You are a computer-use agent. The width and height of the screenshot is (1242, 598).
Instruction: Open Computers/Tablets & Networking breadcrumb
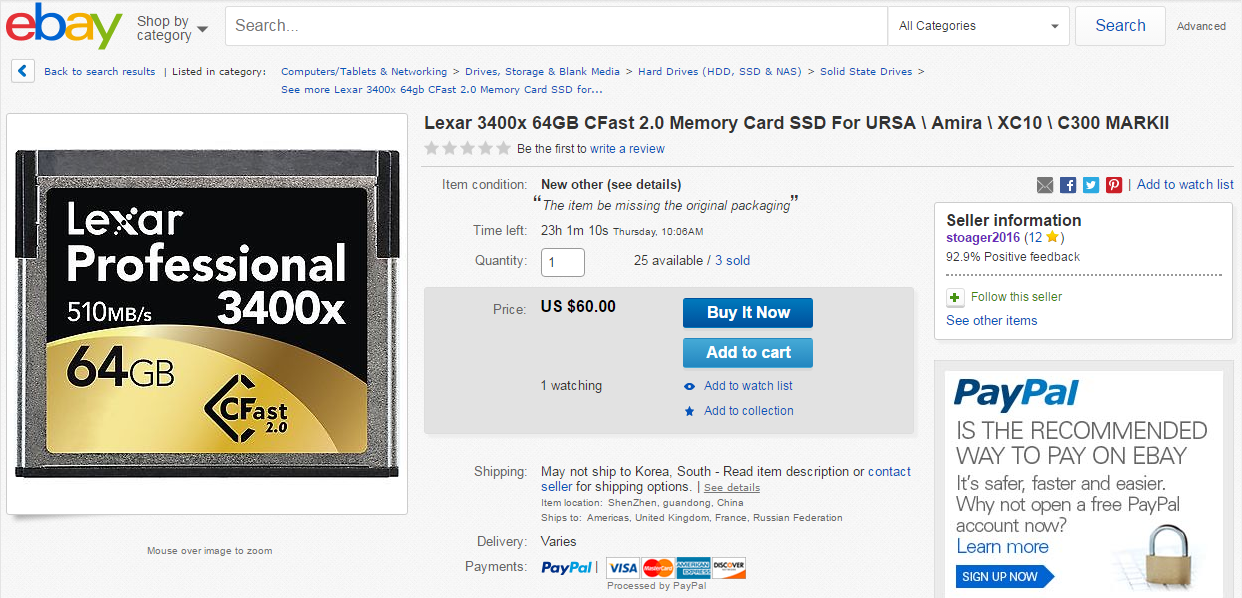pyautogui.click(x=364, y=71)
